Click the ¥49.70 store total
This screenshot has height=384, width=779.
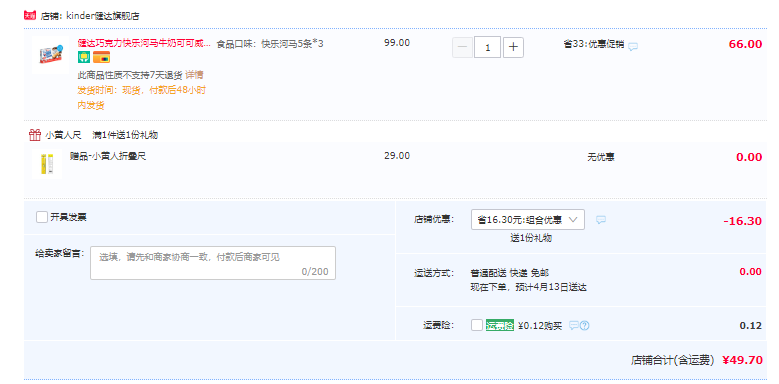pos(742,360)
